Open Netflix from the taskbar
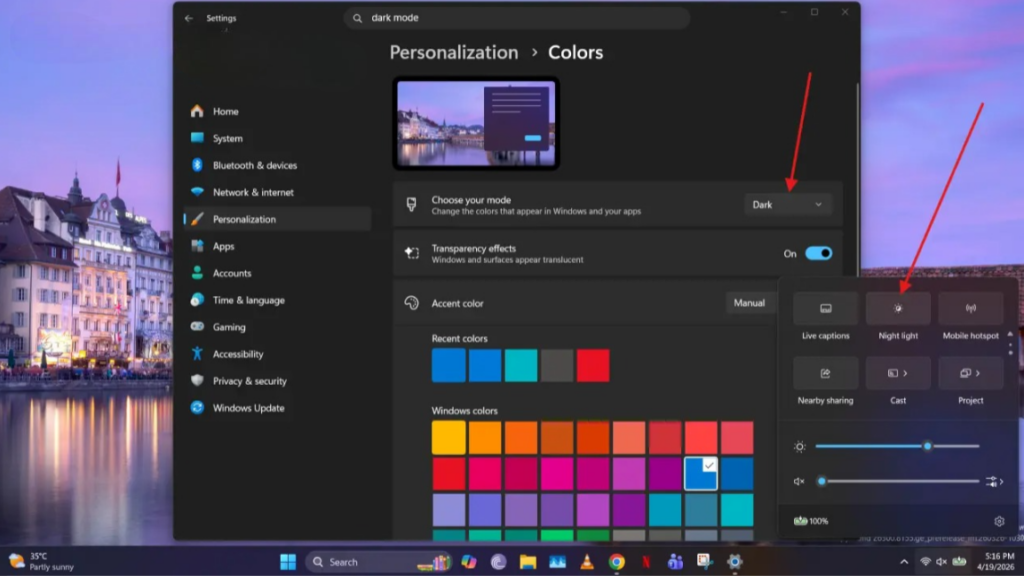1024x576 pixels. pos(646,562)
